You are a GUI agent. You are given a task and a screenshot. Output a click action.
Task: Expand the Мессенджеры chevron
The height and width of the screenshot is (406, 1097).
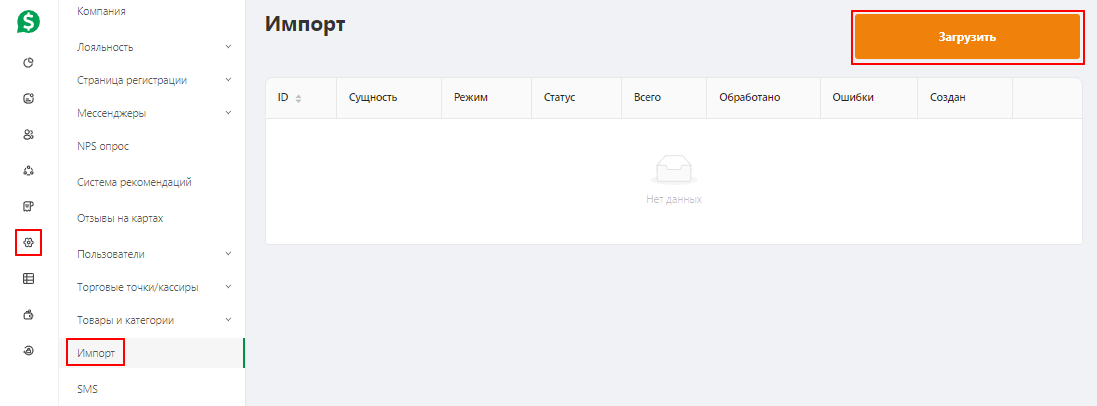[228, 113]
